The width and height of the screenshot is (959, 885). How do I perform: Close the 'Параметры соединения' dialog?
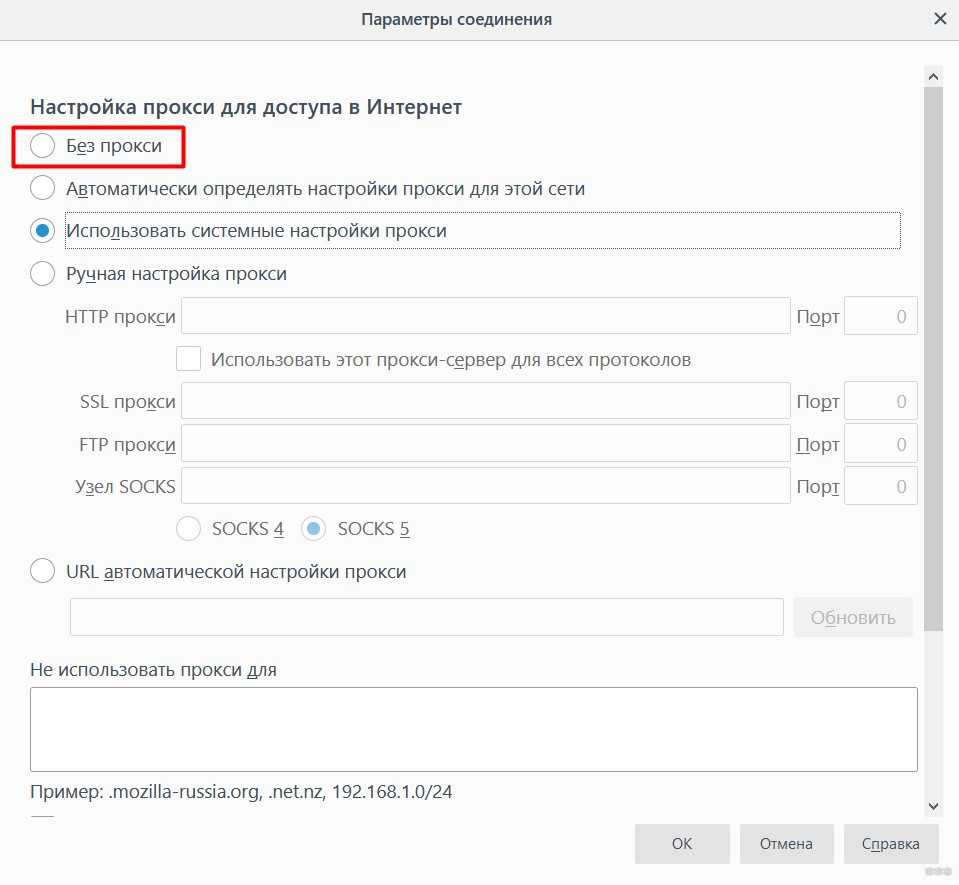[940, 19]
